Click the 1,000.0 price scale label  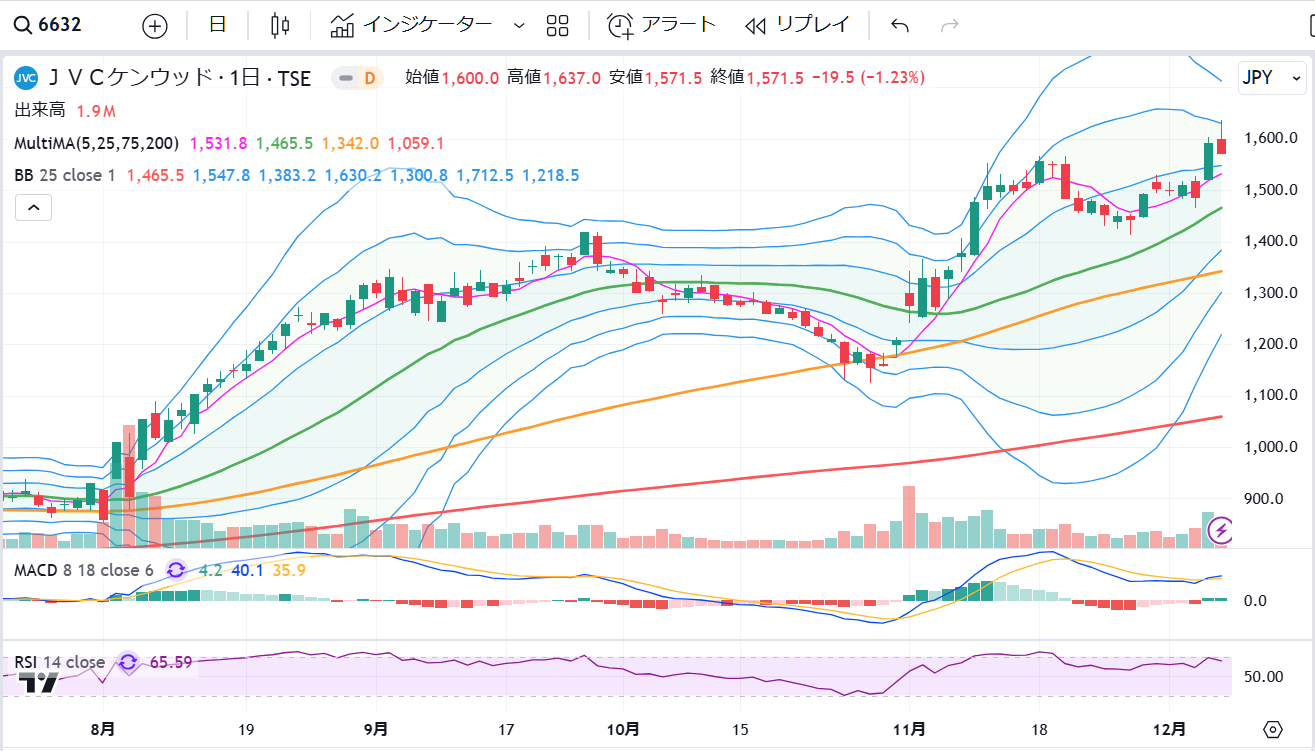1270,447
